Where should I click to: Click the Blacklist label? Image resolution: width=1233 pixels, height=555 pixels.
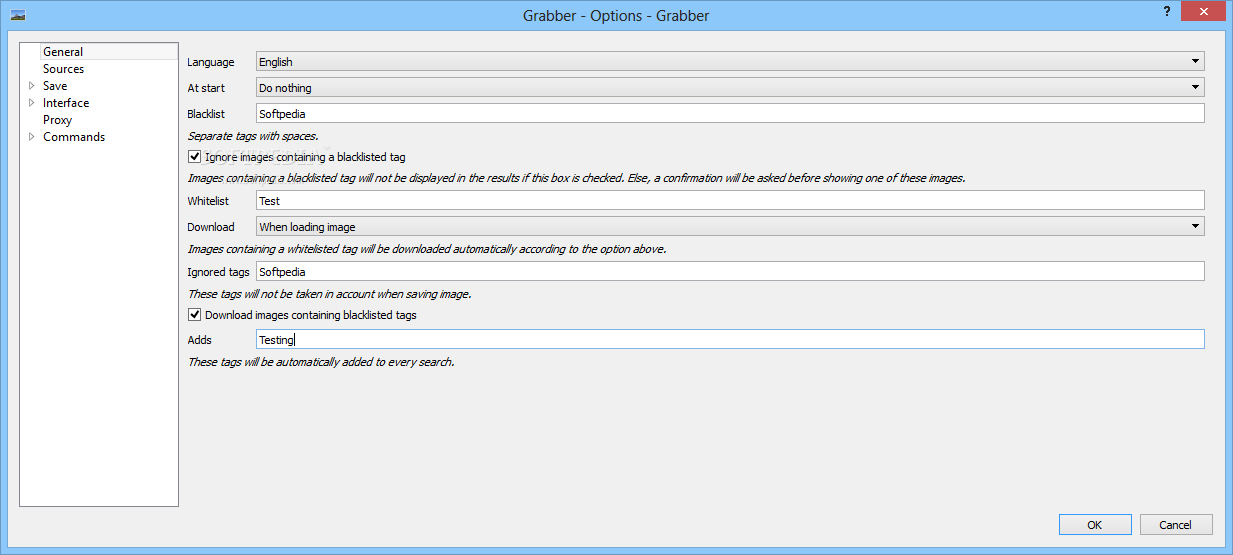[x=206, y=114]
